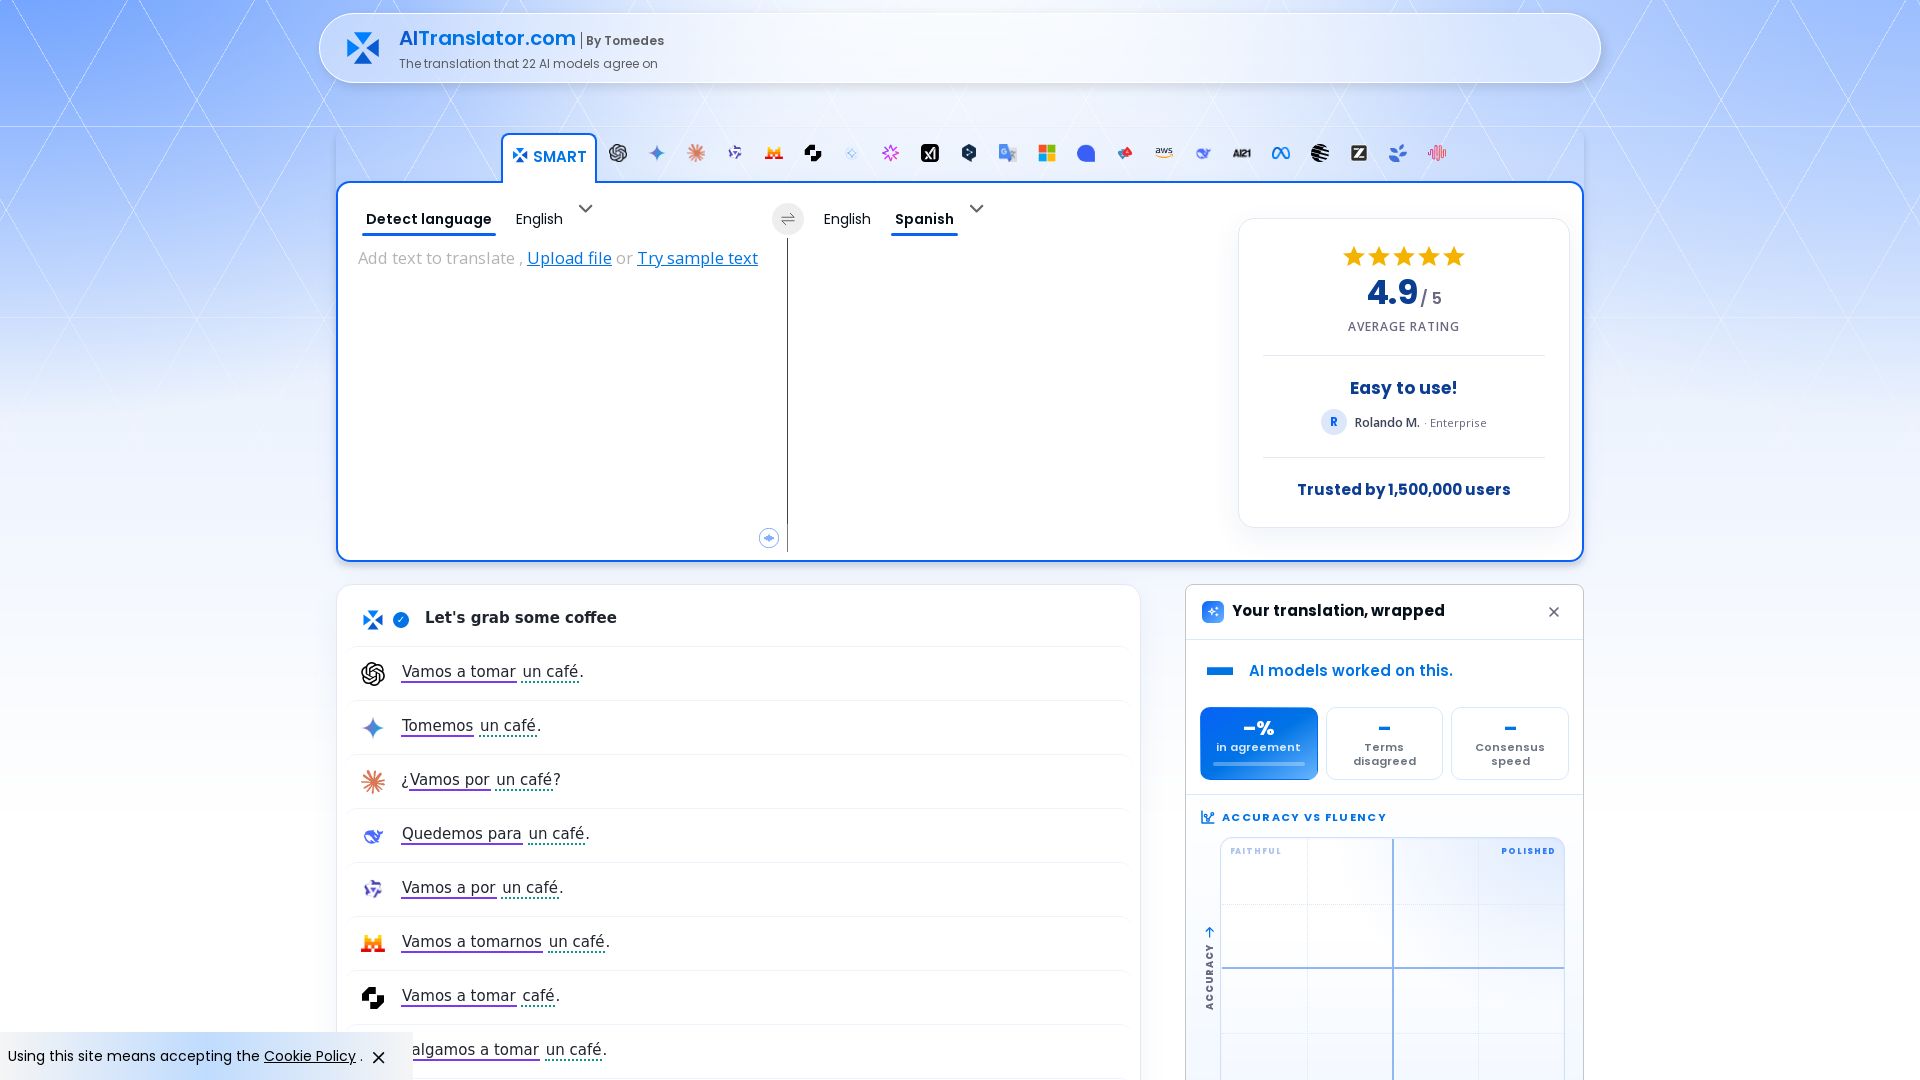Select the blue leaf model icon
1920x1080 pixels.
coord(1398,153)
